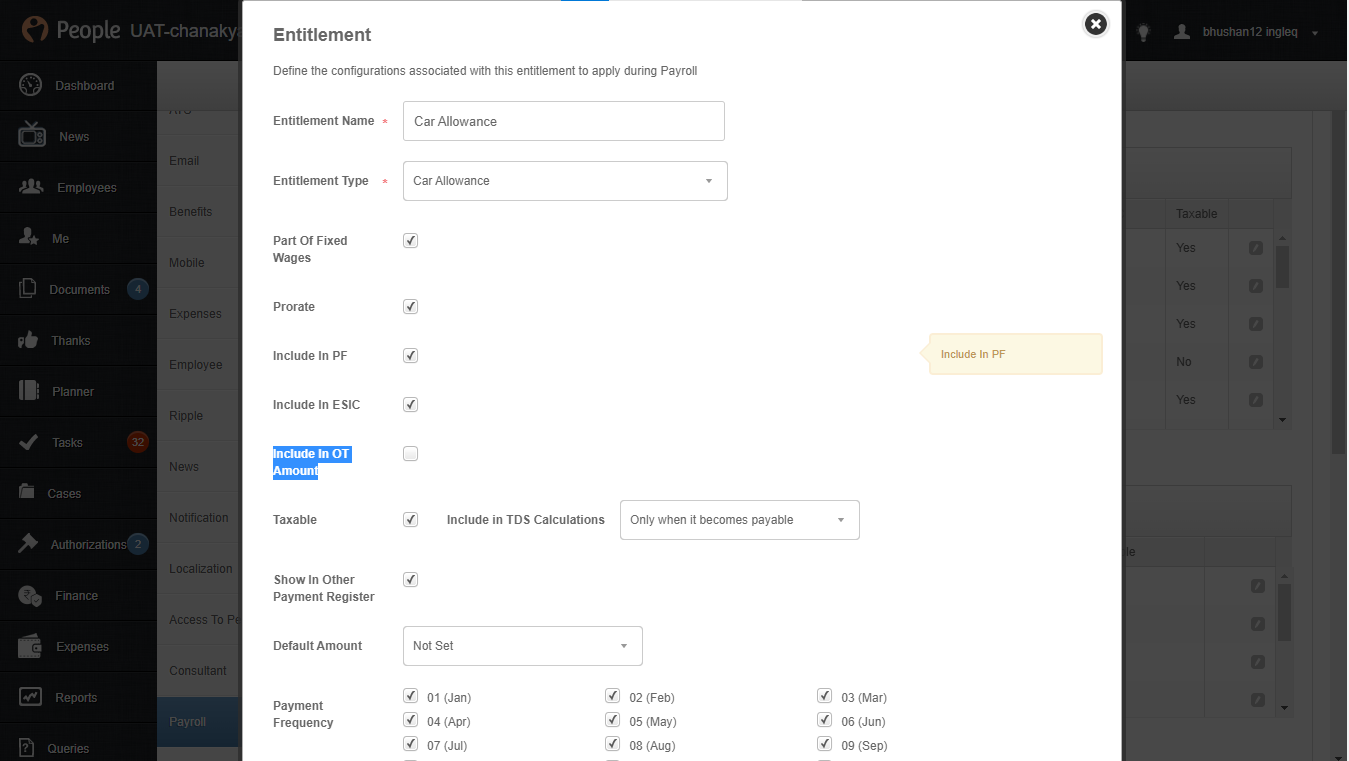Click the Employees group icon
This screenshot has width=1349, height=761.
[x=31, y=187]
